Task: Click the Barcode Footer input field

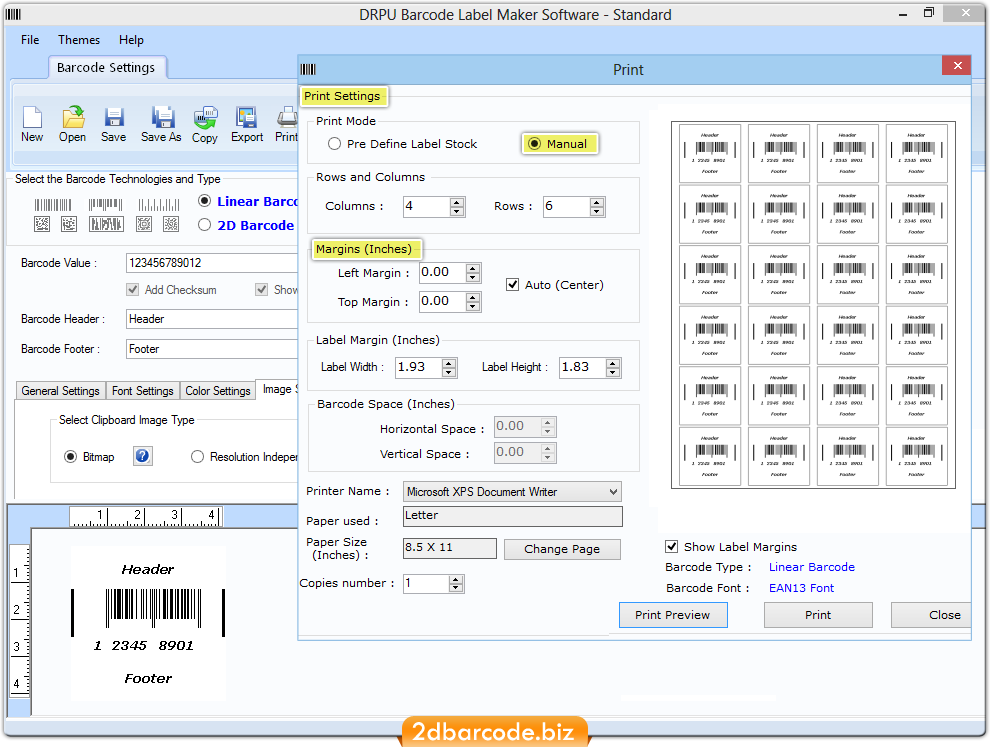Action: (212, 349)
